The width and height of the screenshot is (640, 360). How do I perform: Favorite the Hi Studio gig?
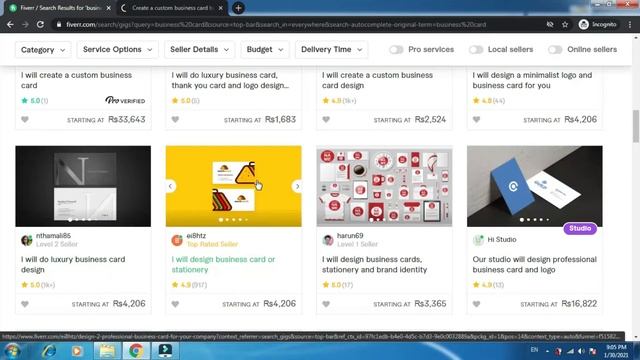(x=476, y=304)
